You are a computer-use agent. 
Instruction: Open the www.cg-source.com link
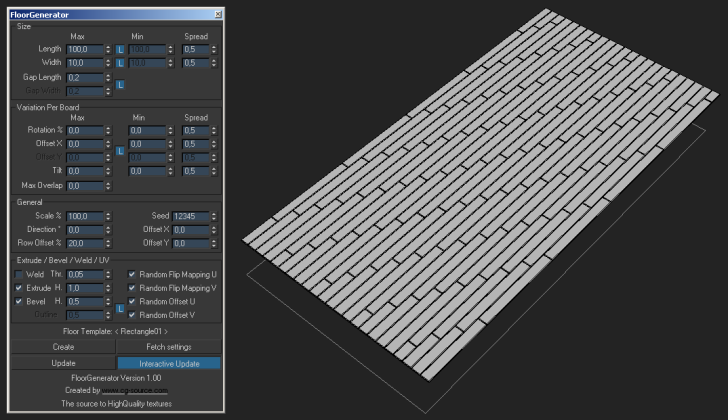click(x=134, y=391)
